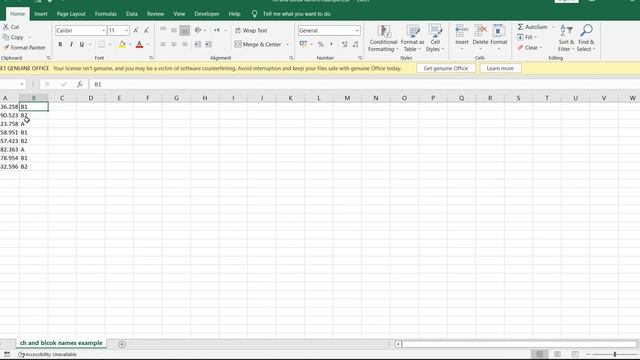Screen dimensions: 640x360
Task: Toggle underline formatting
Action: pos(82,44)
